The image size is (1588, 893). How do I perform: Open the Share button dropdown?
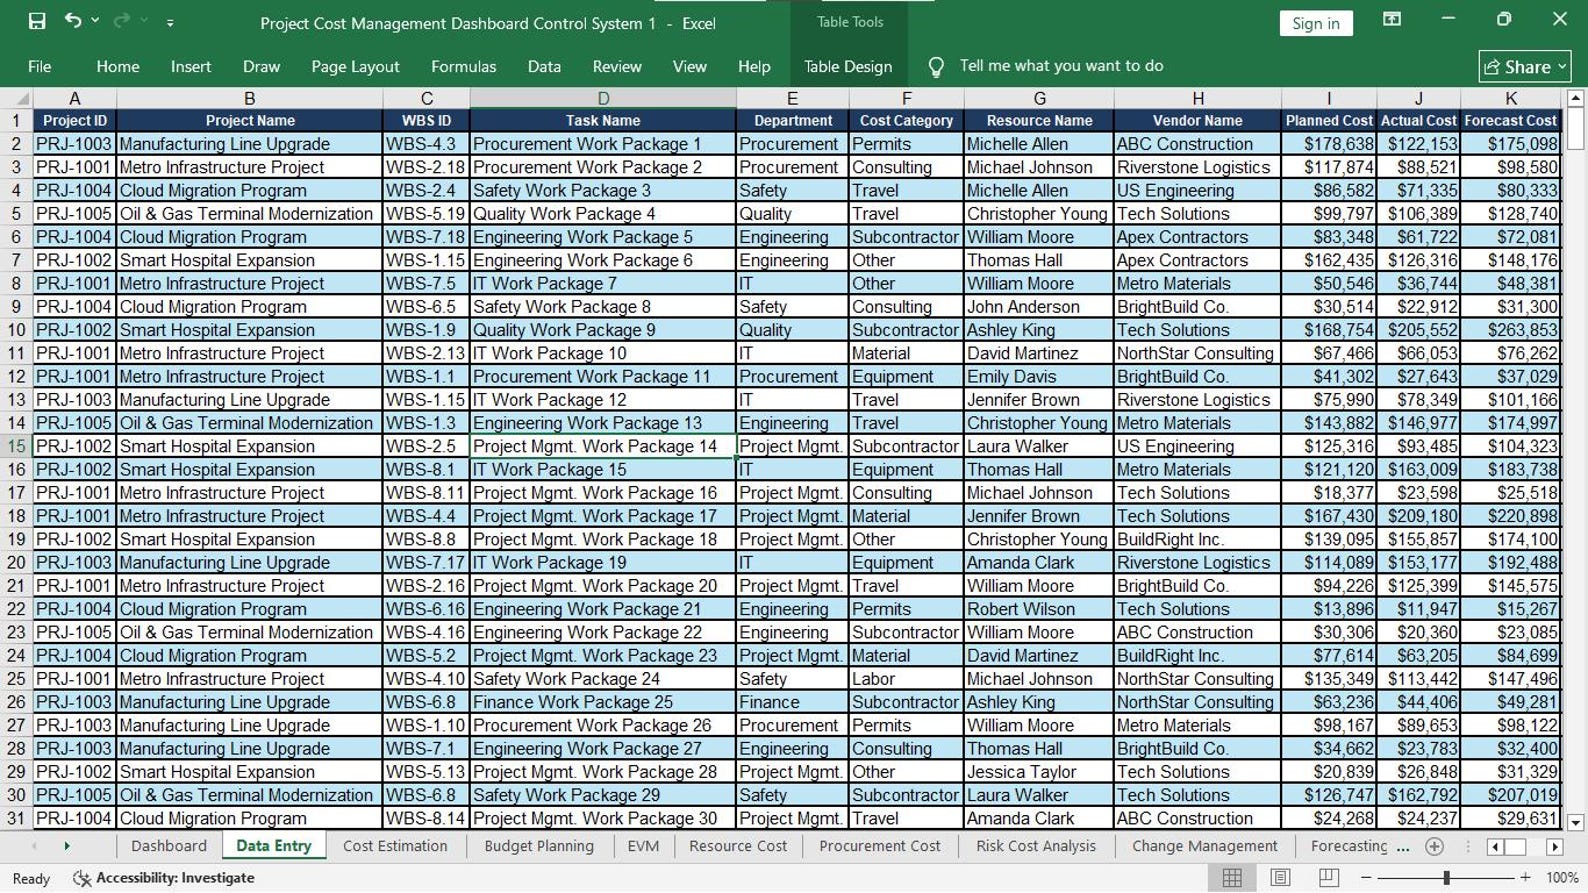point(1525,67)
